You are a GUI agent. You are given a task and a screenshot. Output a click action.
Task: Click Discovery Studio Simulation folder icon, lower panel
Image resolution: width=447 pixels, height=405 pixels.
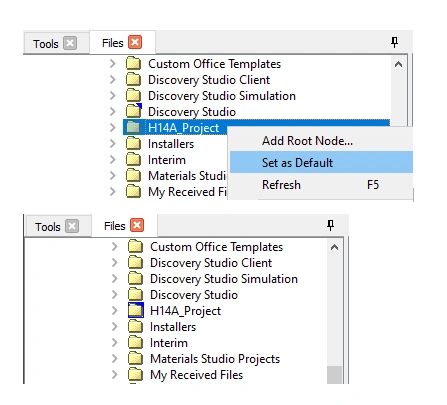click(135, 278)
